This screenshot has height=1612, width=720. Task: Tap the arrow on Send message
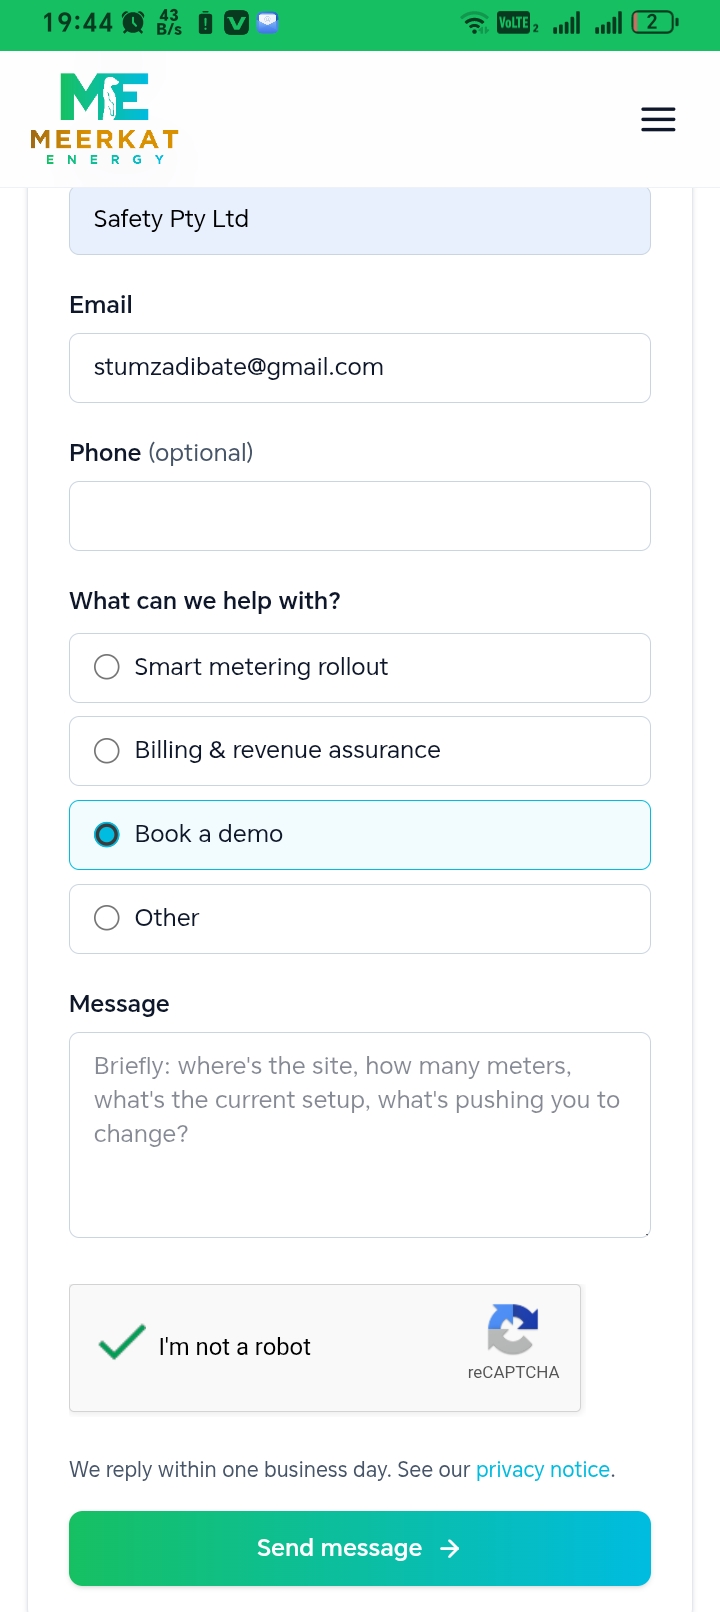click(450, 1548)
